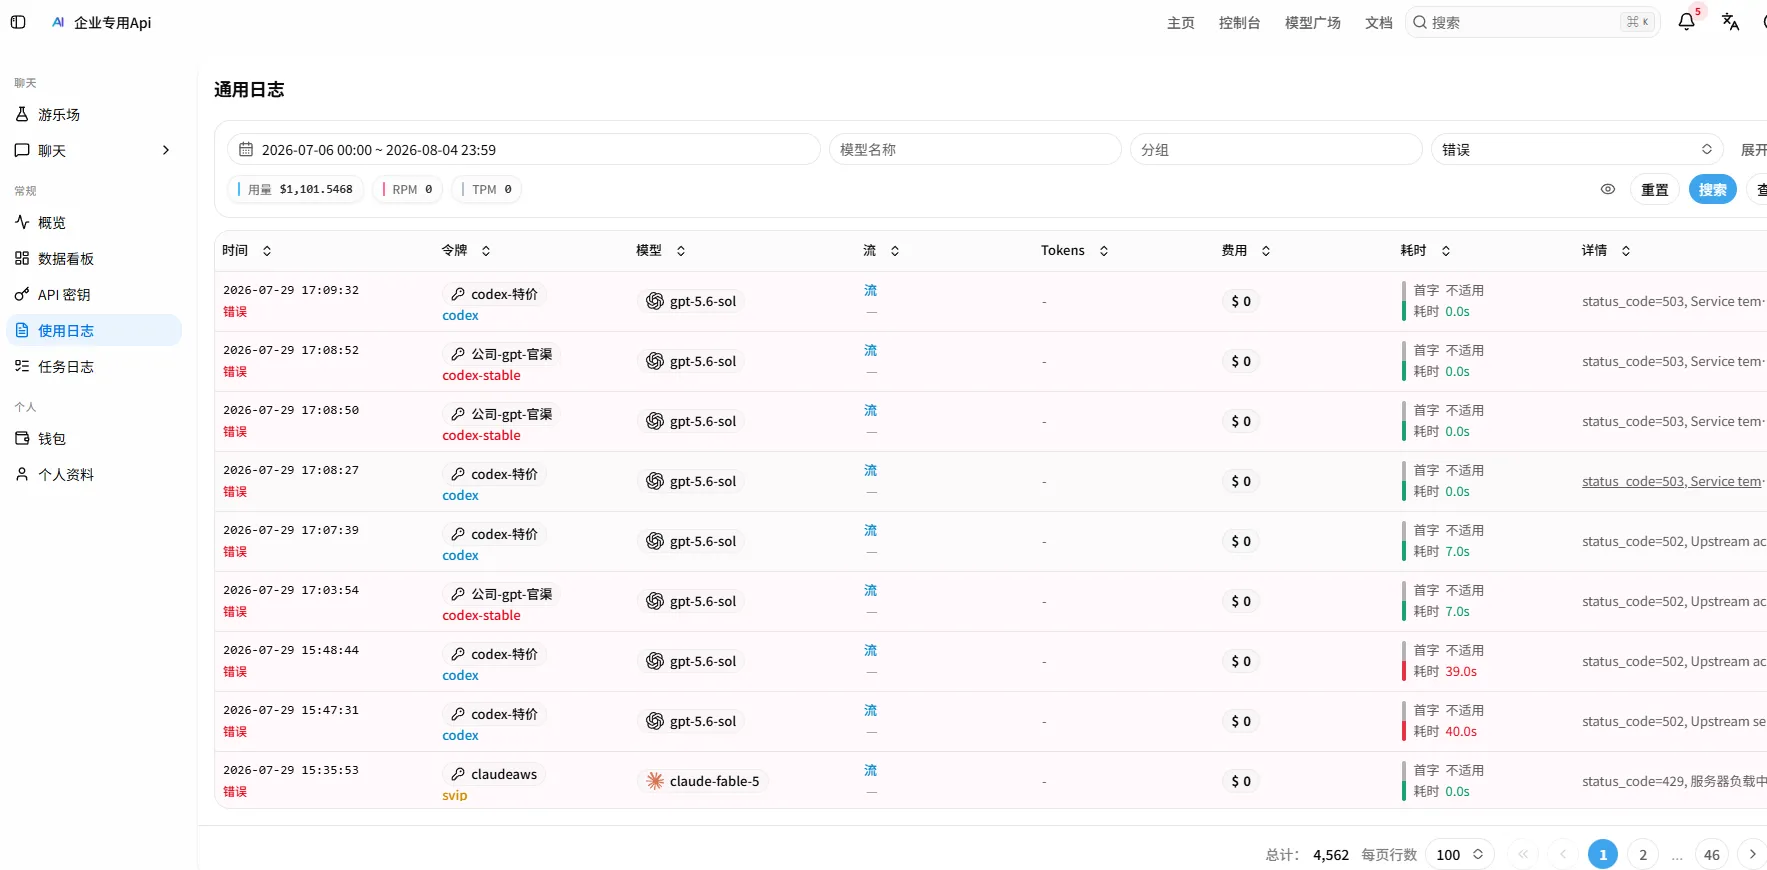Open 游乐场 in the sidebar

pyautogui.click(x=94, y=115)
